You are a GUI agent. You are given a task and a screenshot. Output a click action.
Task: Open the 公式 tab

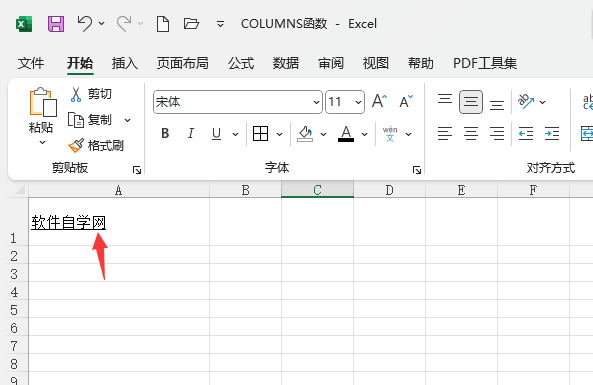pyautogui.click(x=241, y=63)
